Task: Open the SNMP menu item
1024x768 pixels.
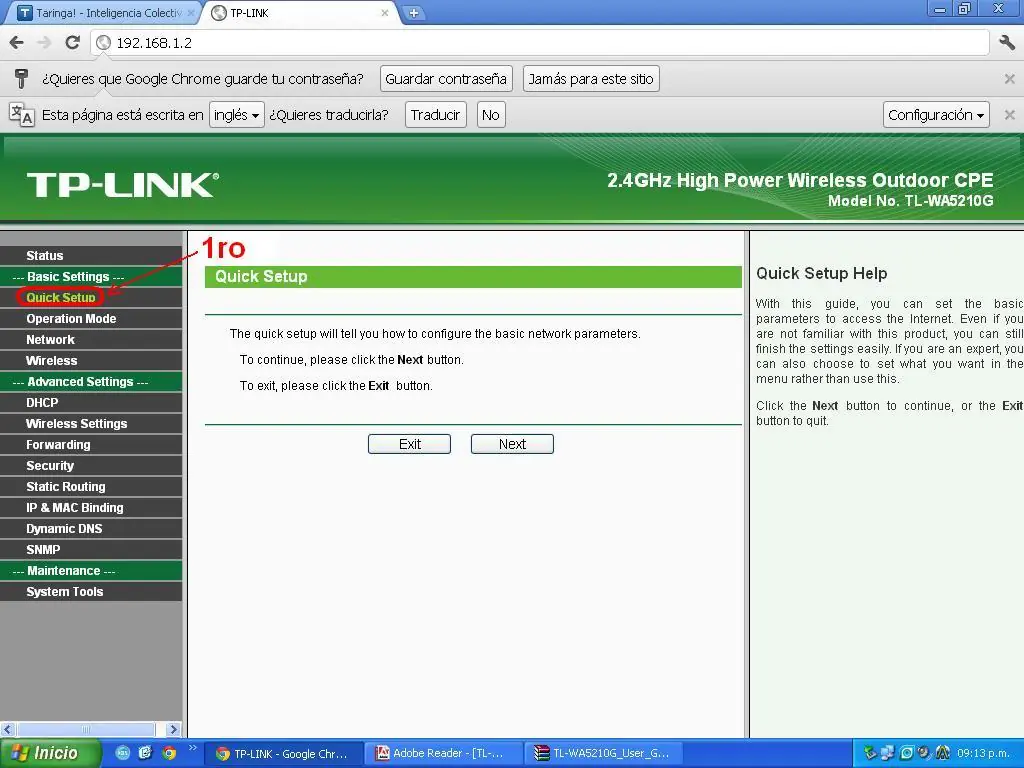Action: pos(91,550)
